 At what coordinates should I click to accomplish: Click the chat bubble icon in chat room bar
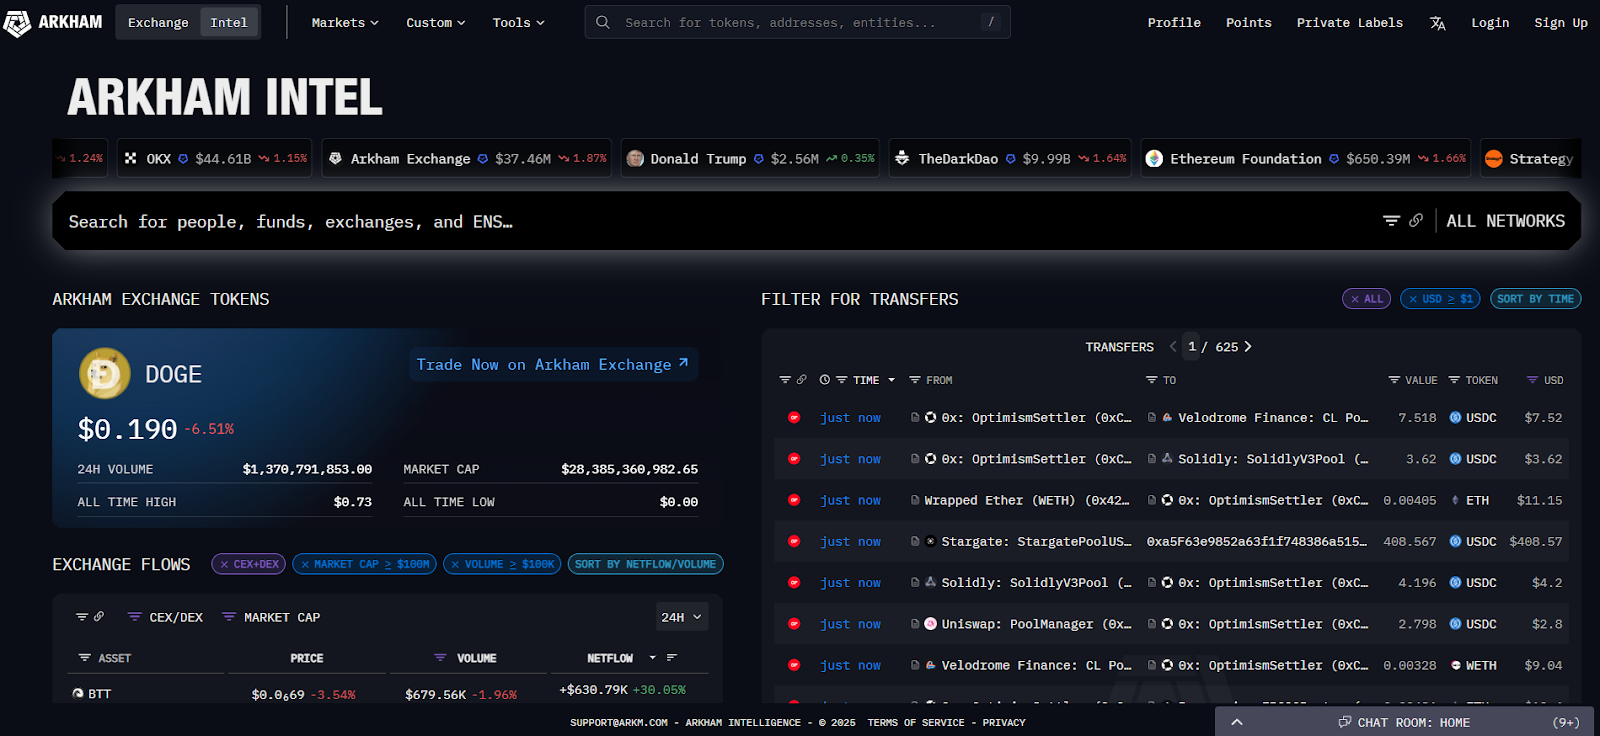[x=1345, y=722]
